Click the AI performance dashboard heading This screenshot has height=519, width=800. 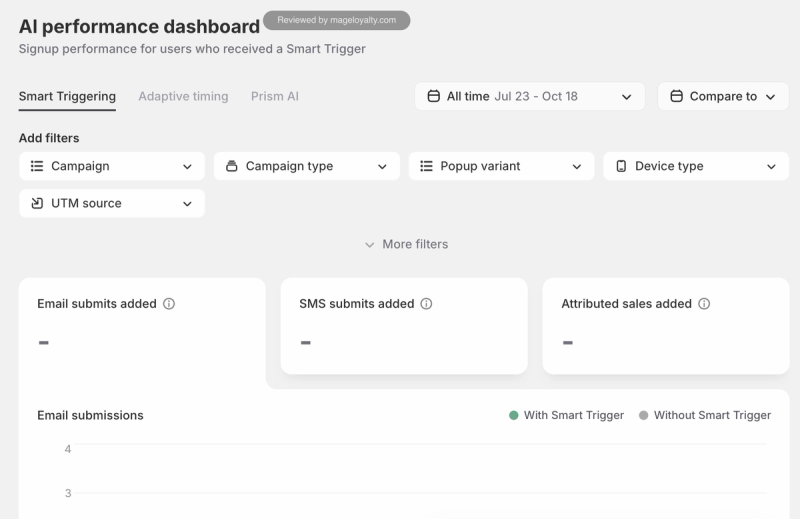tap(139, 27)
